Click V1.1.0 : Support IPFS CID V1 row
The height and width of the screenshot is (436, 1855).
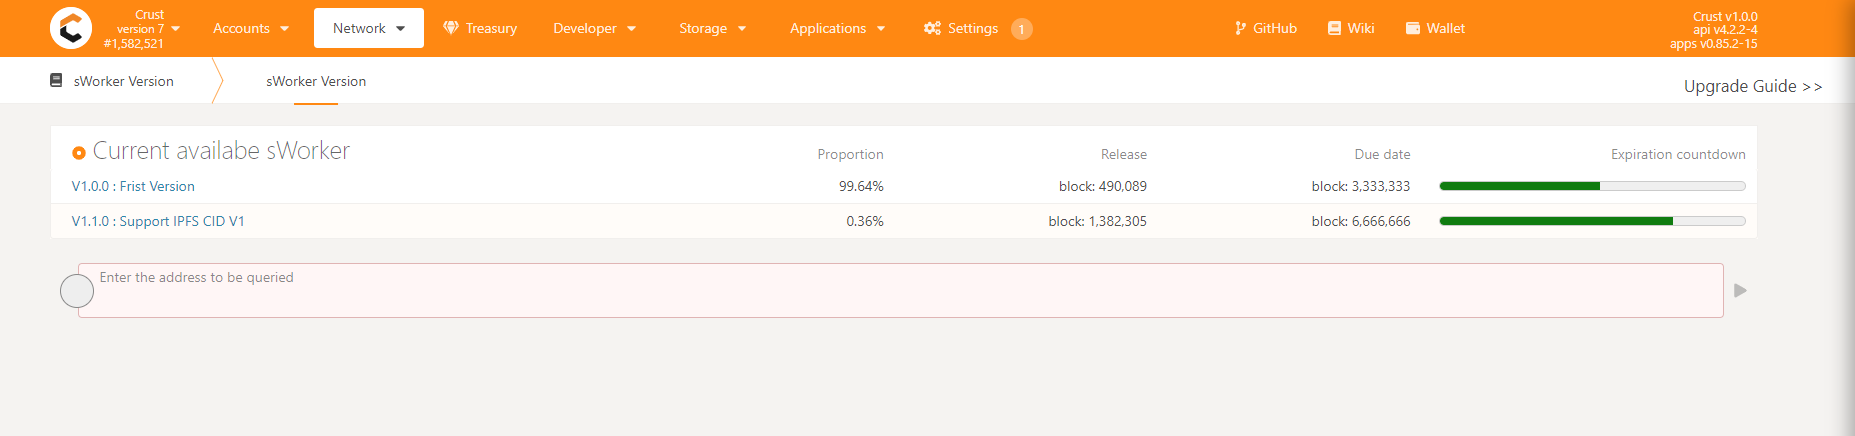(903, 221)
